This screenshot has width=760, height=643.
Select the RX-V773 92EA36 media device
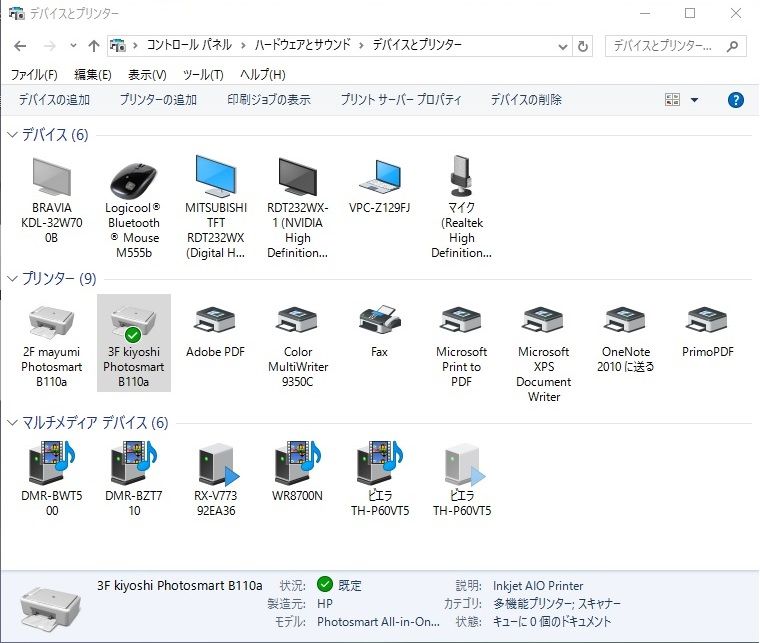point(219,466)
